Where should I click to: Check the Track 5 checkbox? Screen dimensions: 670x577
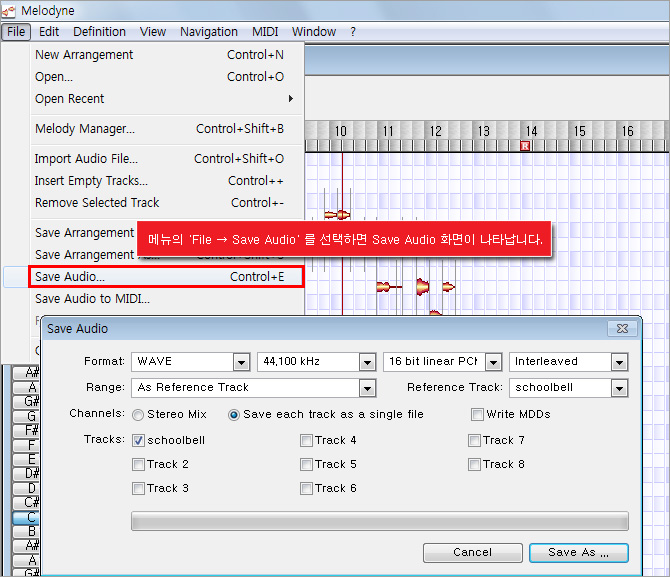(x=306, y=464)
